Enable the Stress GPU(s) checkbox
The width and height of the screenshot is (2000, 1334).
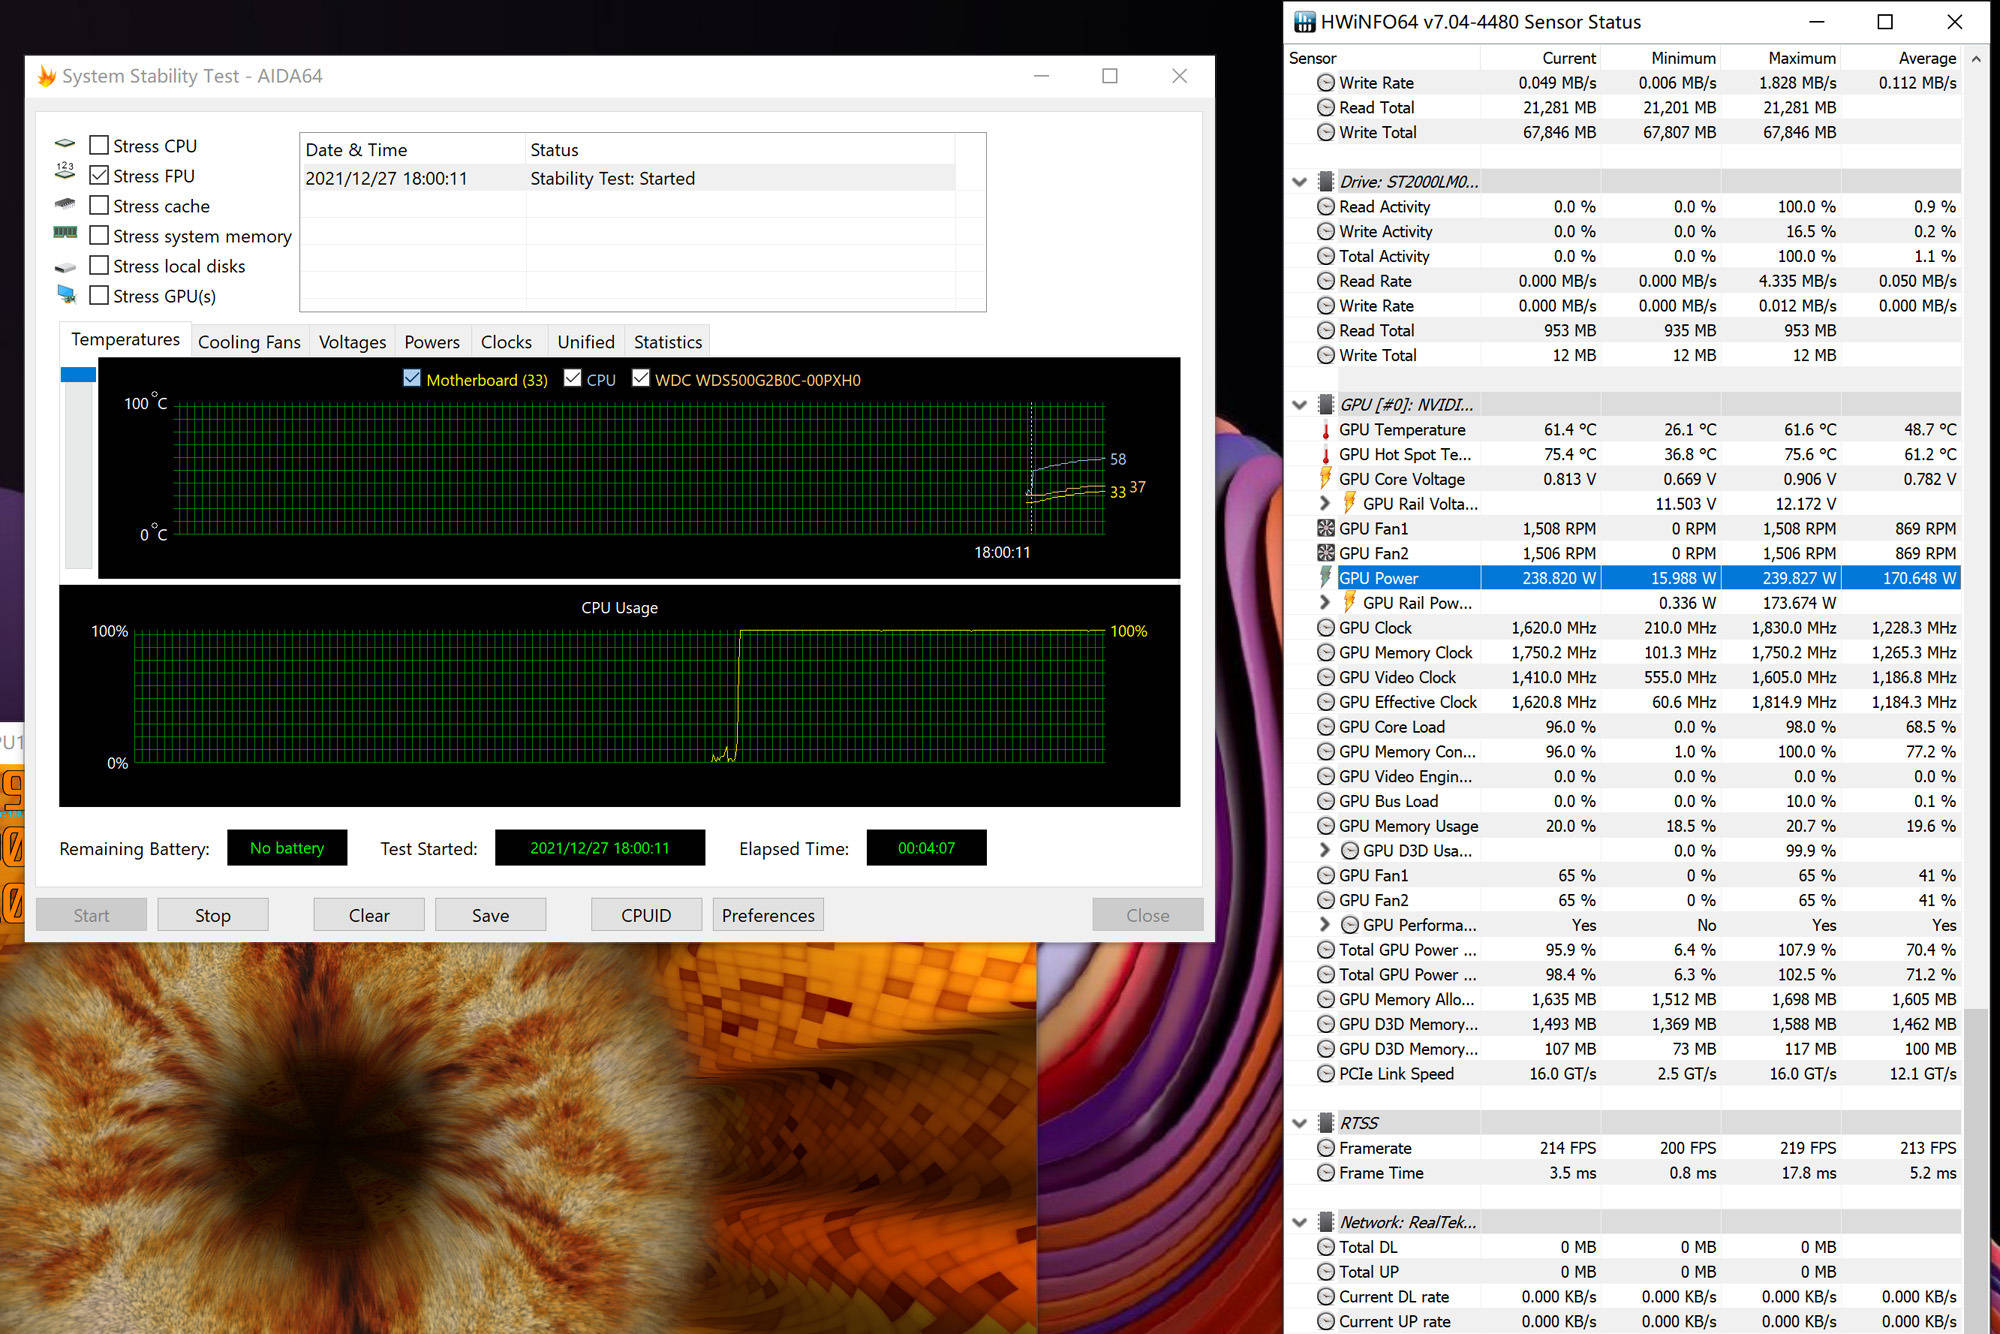[x=99, y=295]
